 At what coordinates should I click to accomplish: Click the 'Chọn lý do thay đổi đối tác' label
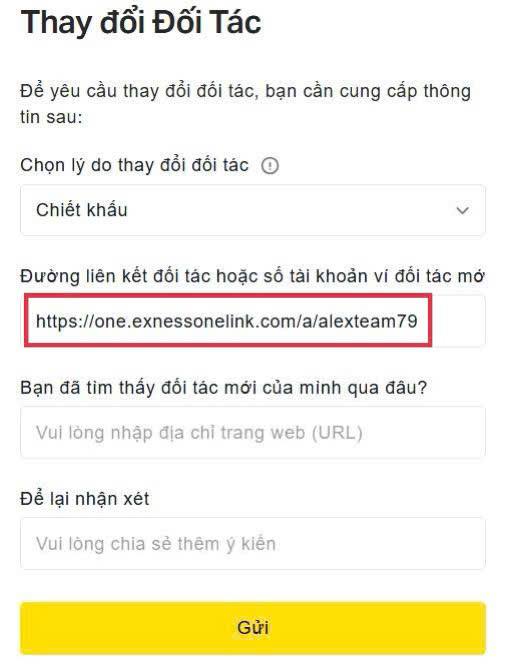coord(134,165)
